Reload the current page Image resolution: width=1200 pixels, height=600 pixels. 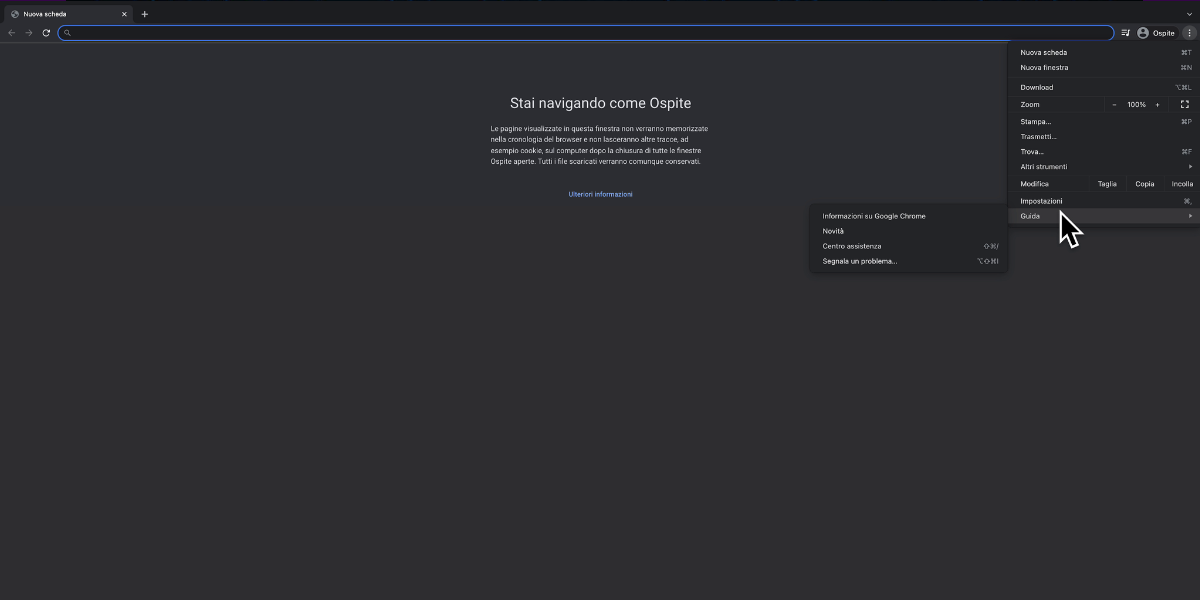pyautogui.click(x=46, y=32)
